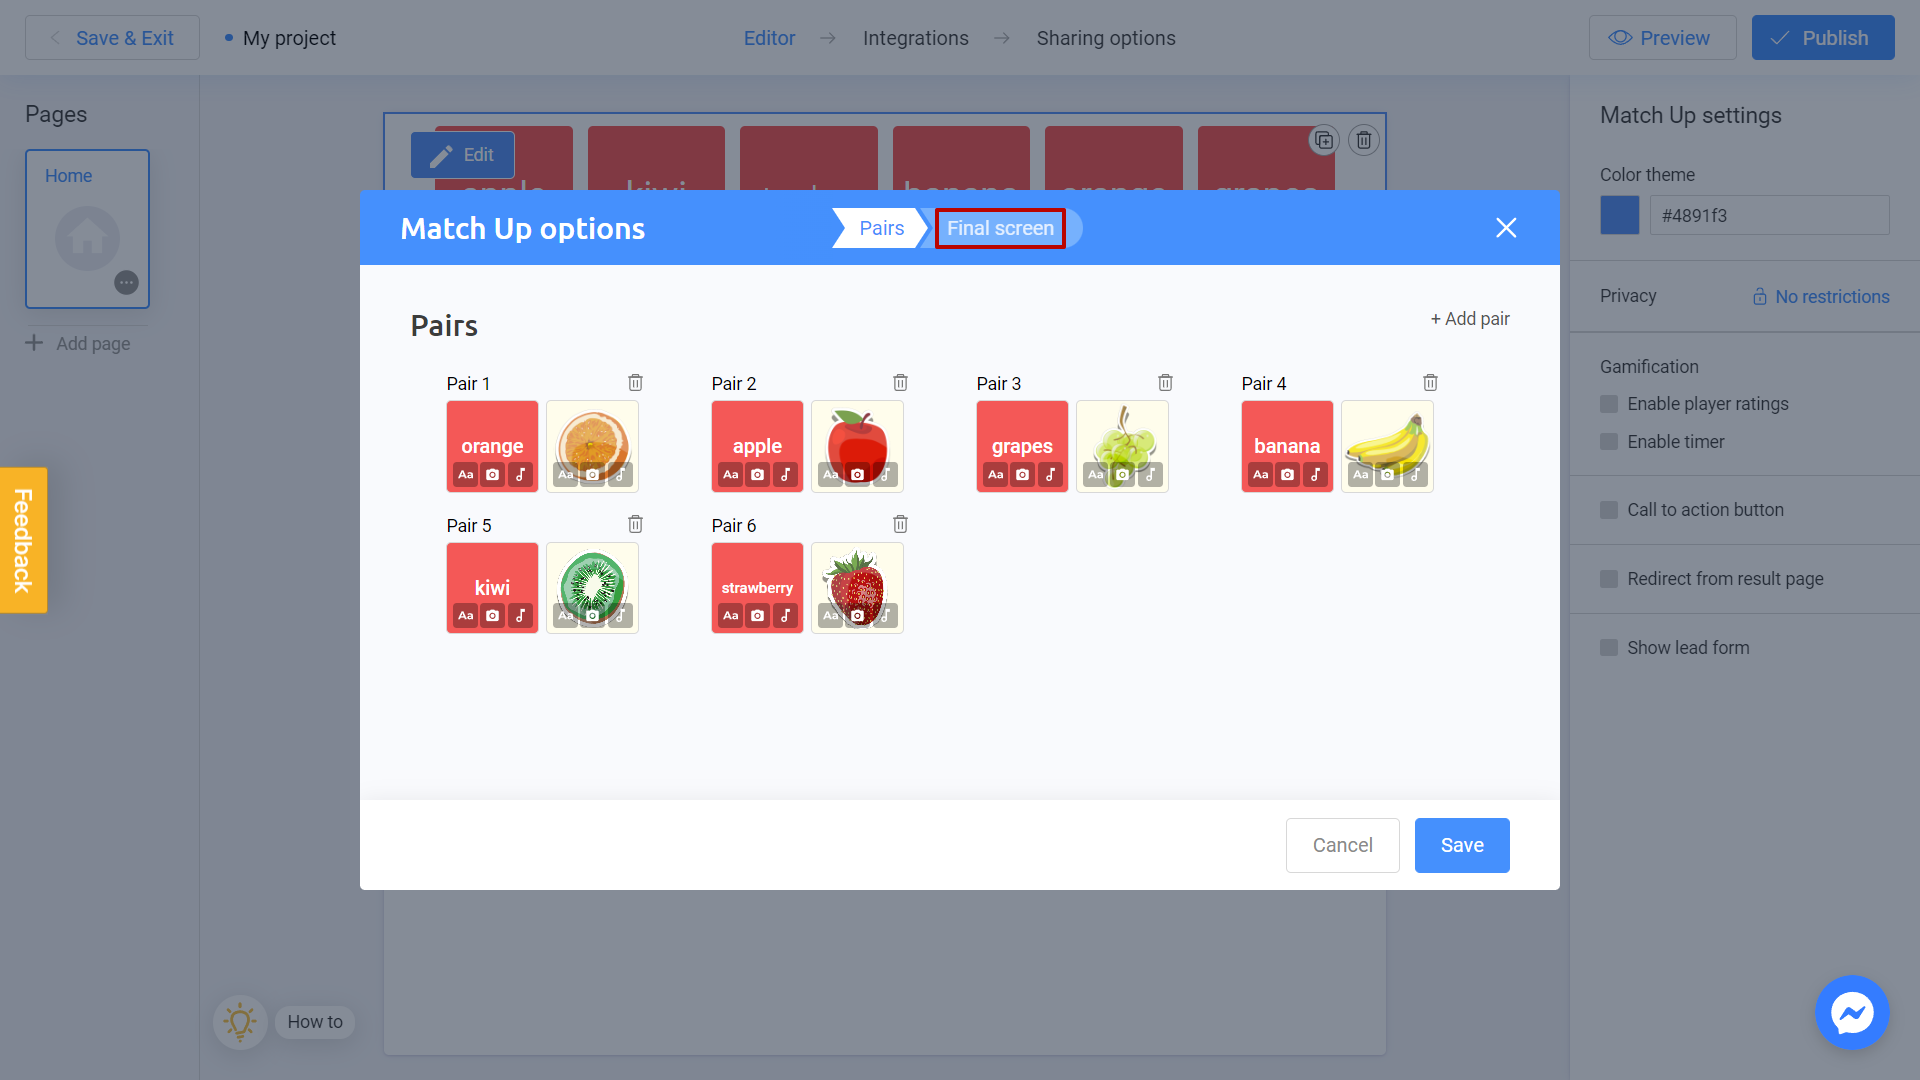Click the text format icon on orange label
Viewport: 1920px width, 1080px height.
click(464, 473)
